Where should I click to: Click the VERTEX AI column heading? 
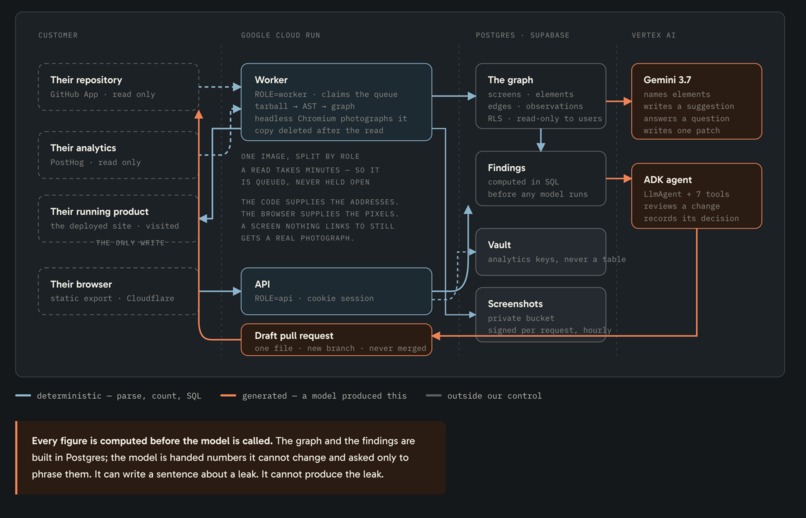coord(653,35)
